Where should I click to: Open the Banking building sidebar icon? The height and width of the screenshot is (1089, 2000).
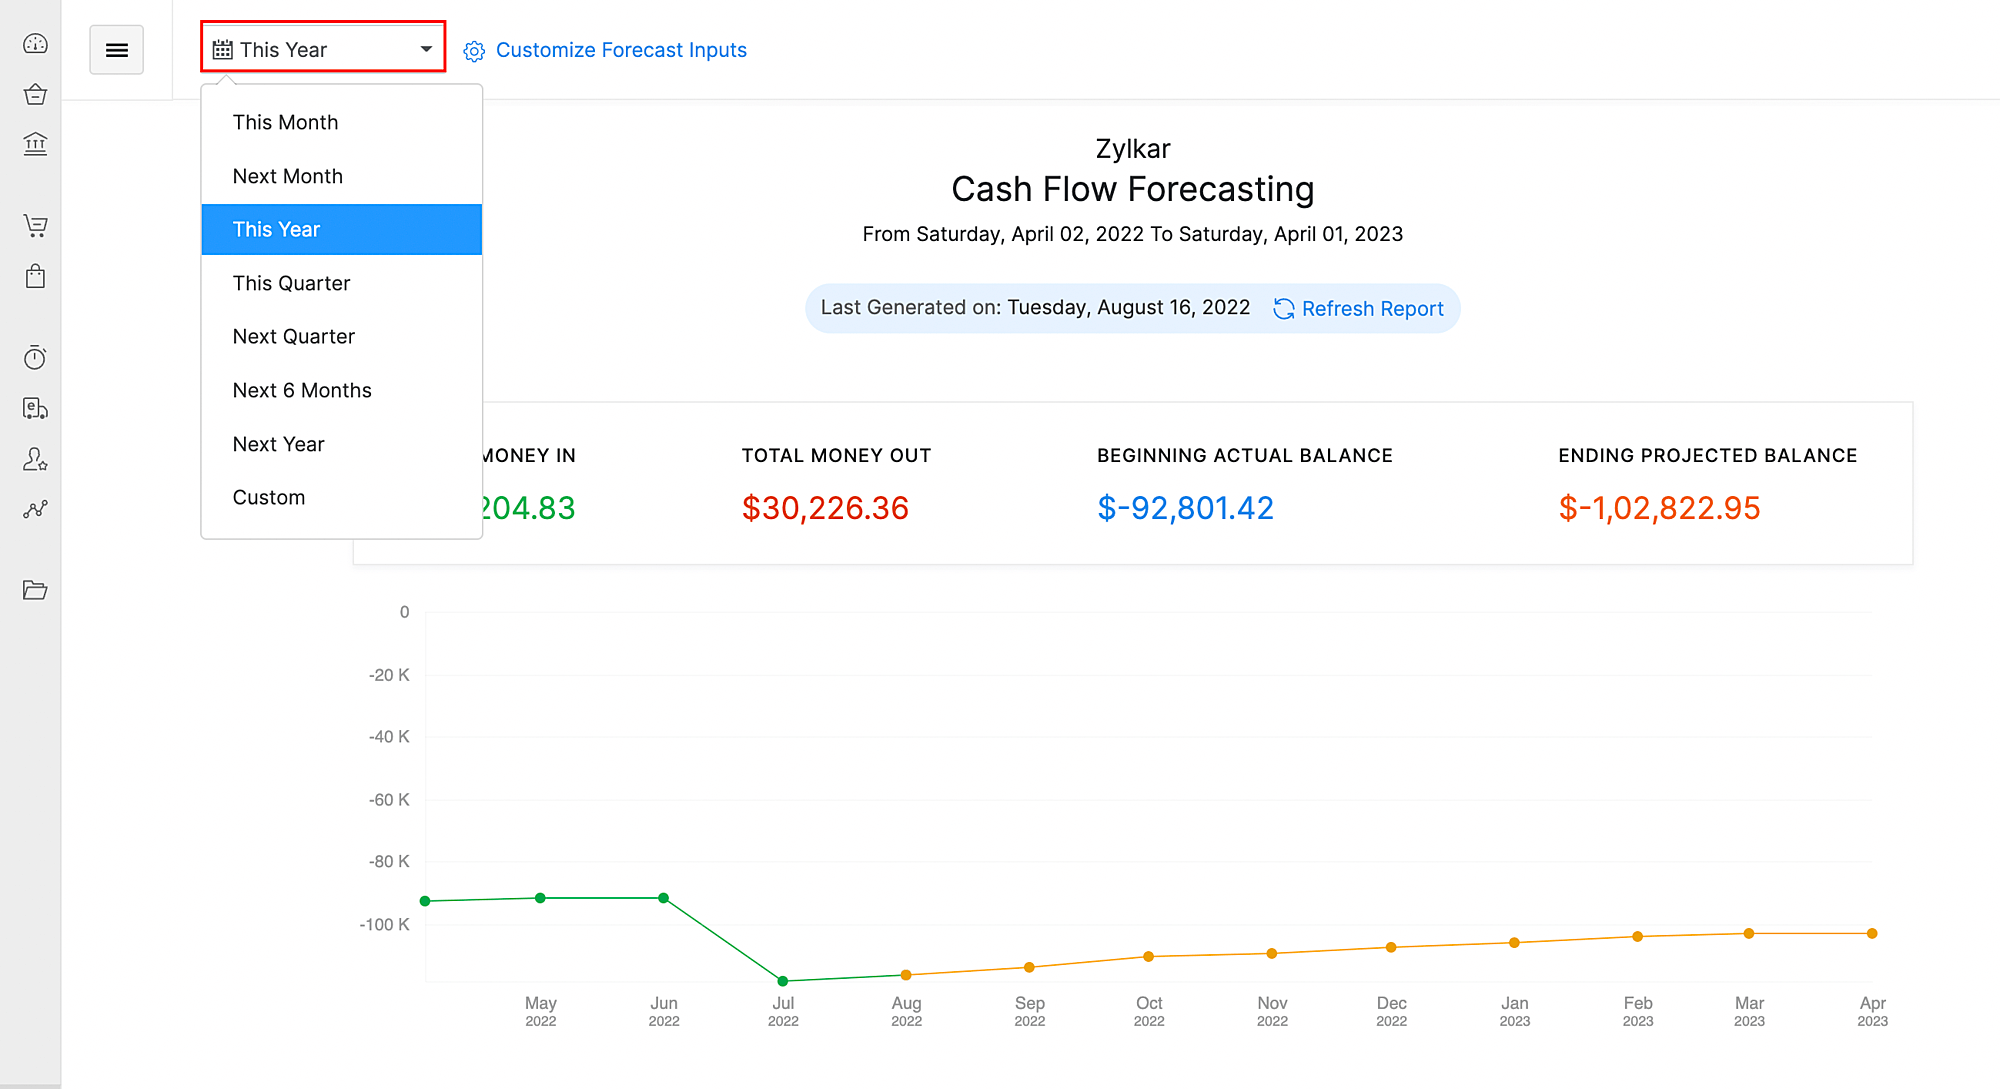(x=35, y=144)
